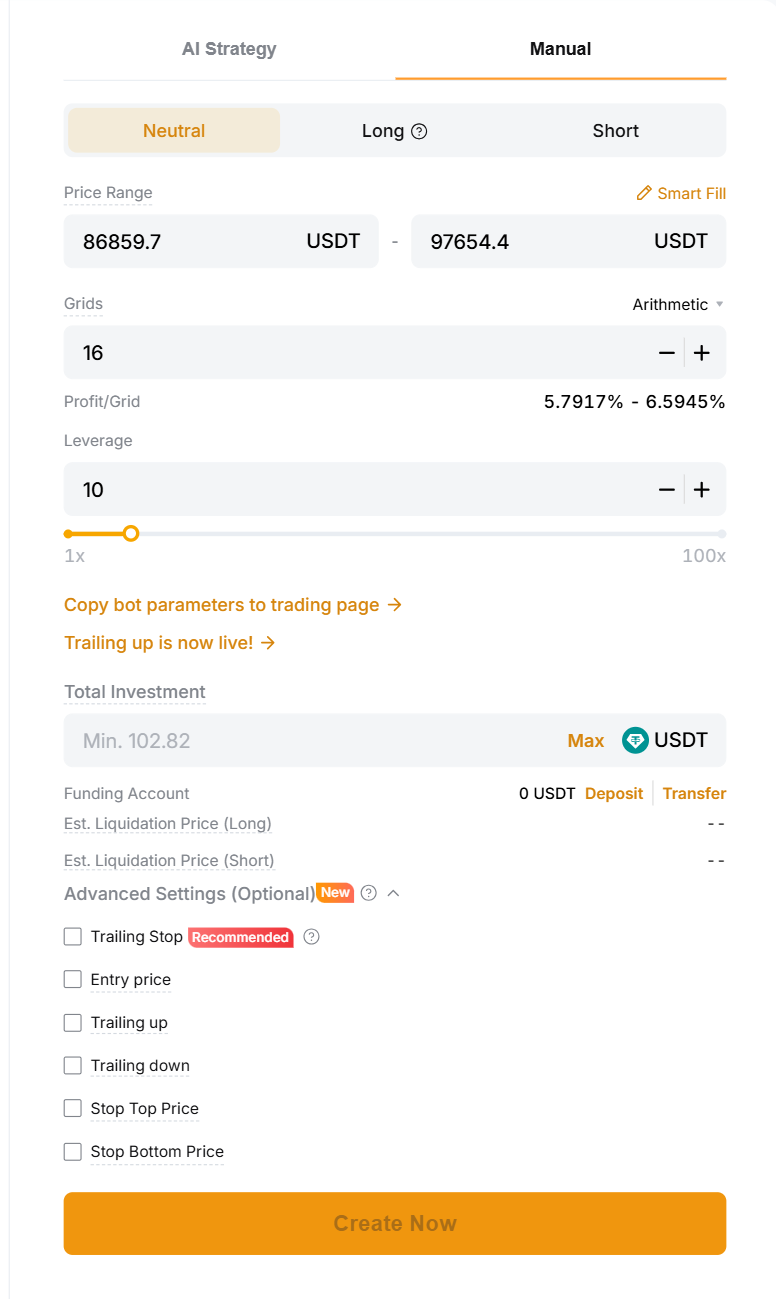Switch to the AI Strategy tab
Image resolution: width=776 pixels, height=1299 pixels.
coord(229,48)
